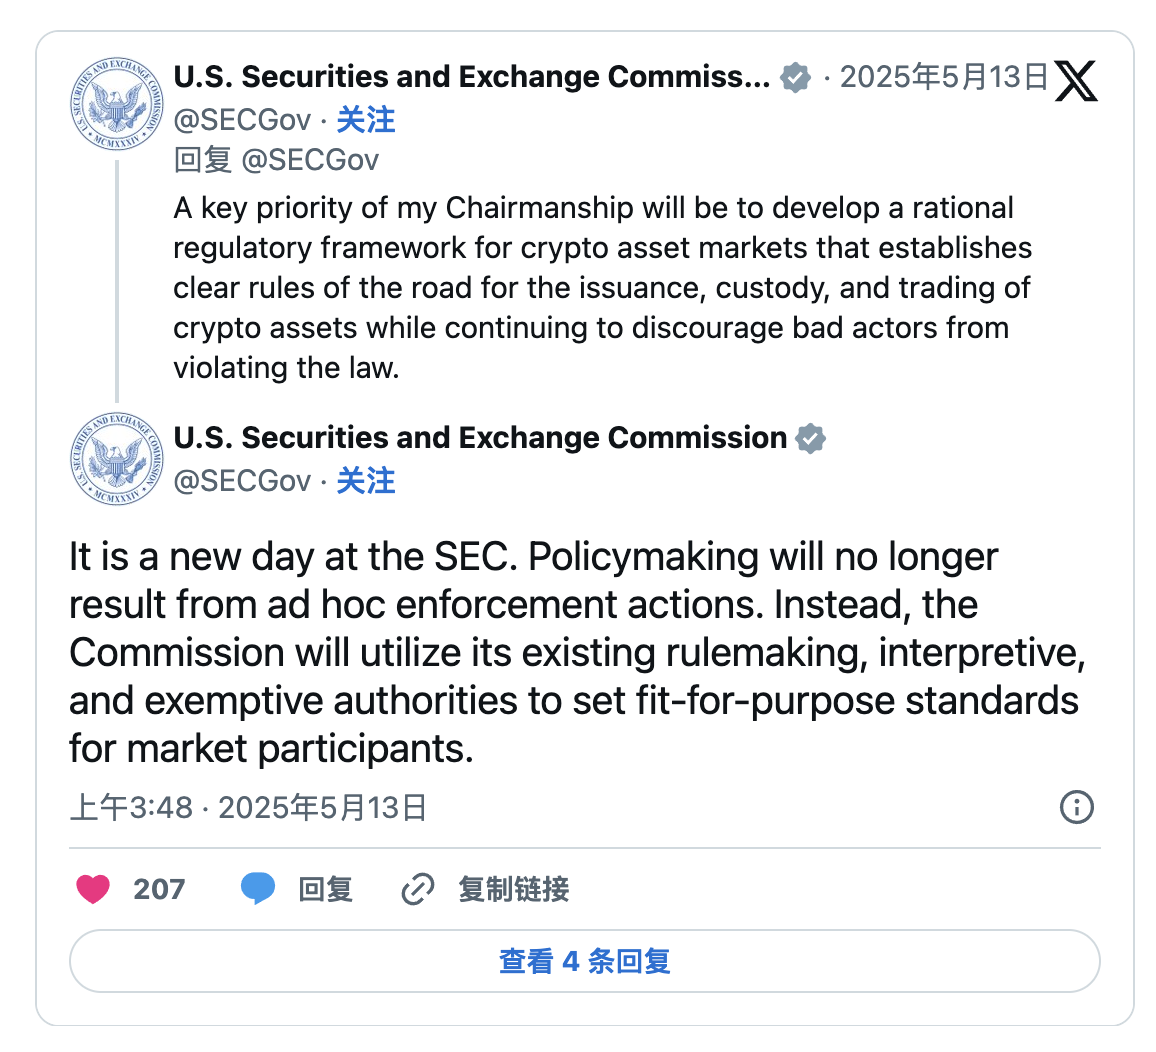
Task: Expand the 查看 4 条回复 replies button
Action: tap(584, 961)
